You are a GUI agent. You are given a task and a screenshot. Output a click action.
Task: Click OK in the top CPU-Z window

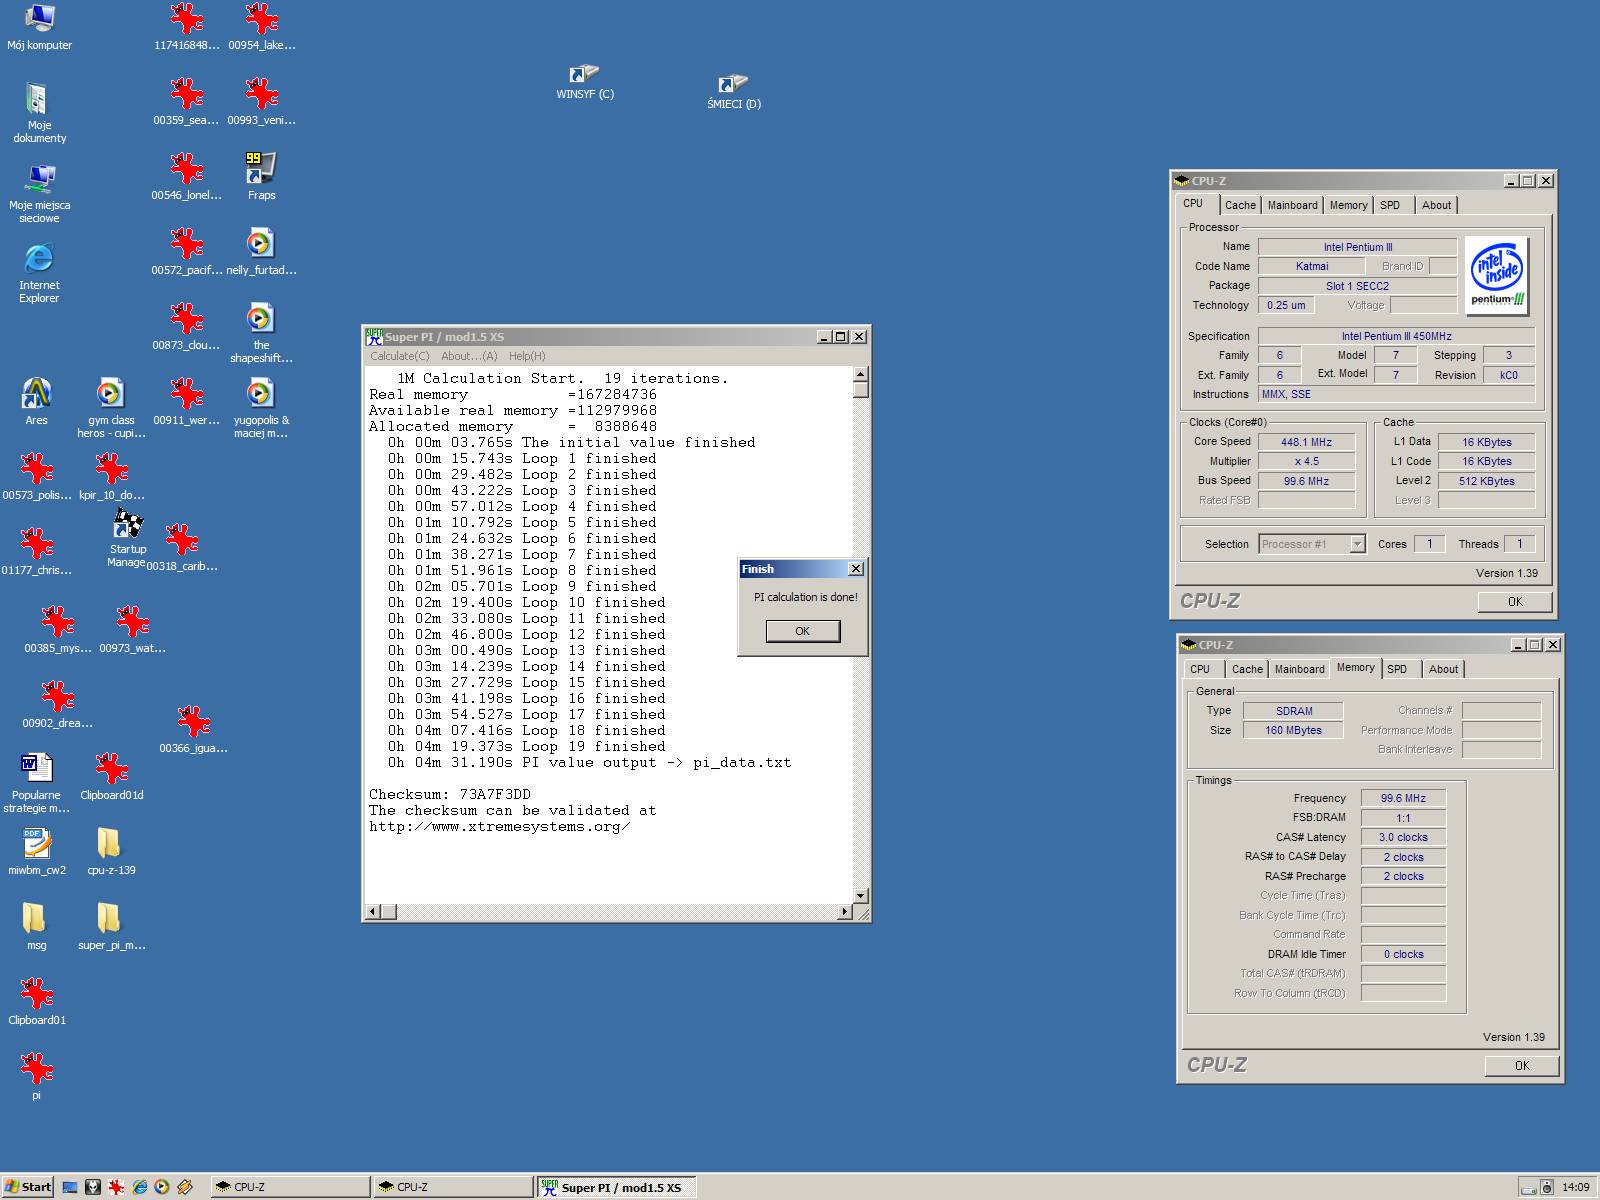coord(1515,602)
